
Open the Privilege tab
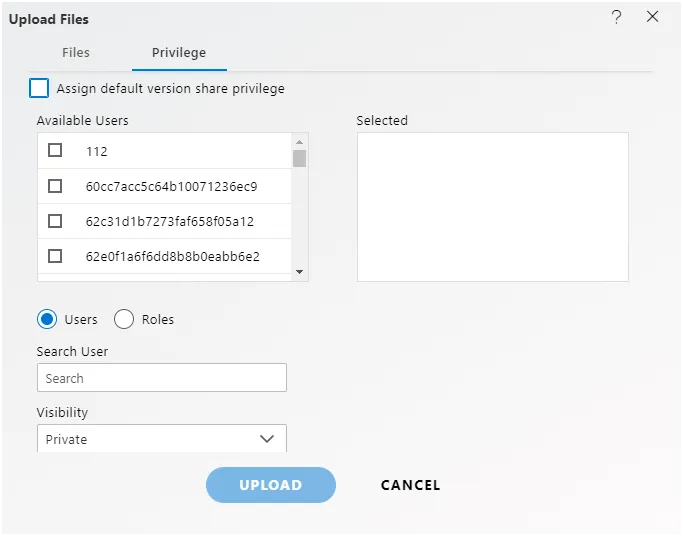coord(179,53)
